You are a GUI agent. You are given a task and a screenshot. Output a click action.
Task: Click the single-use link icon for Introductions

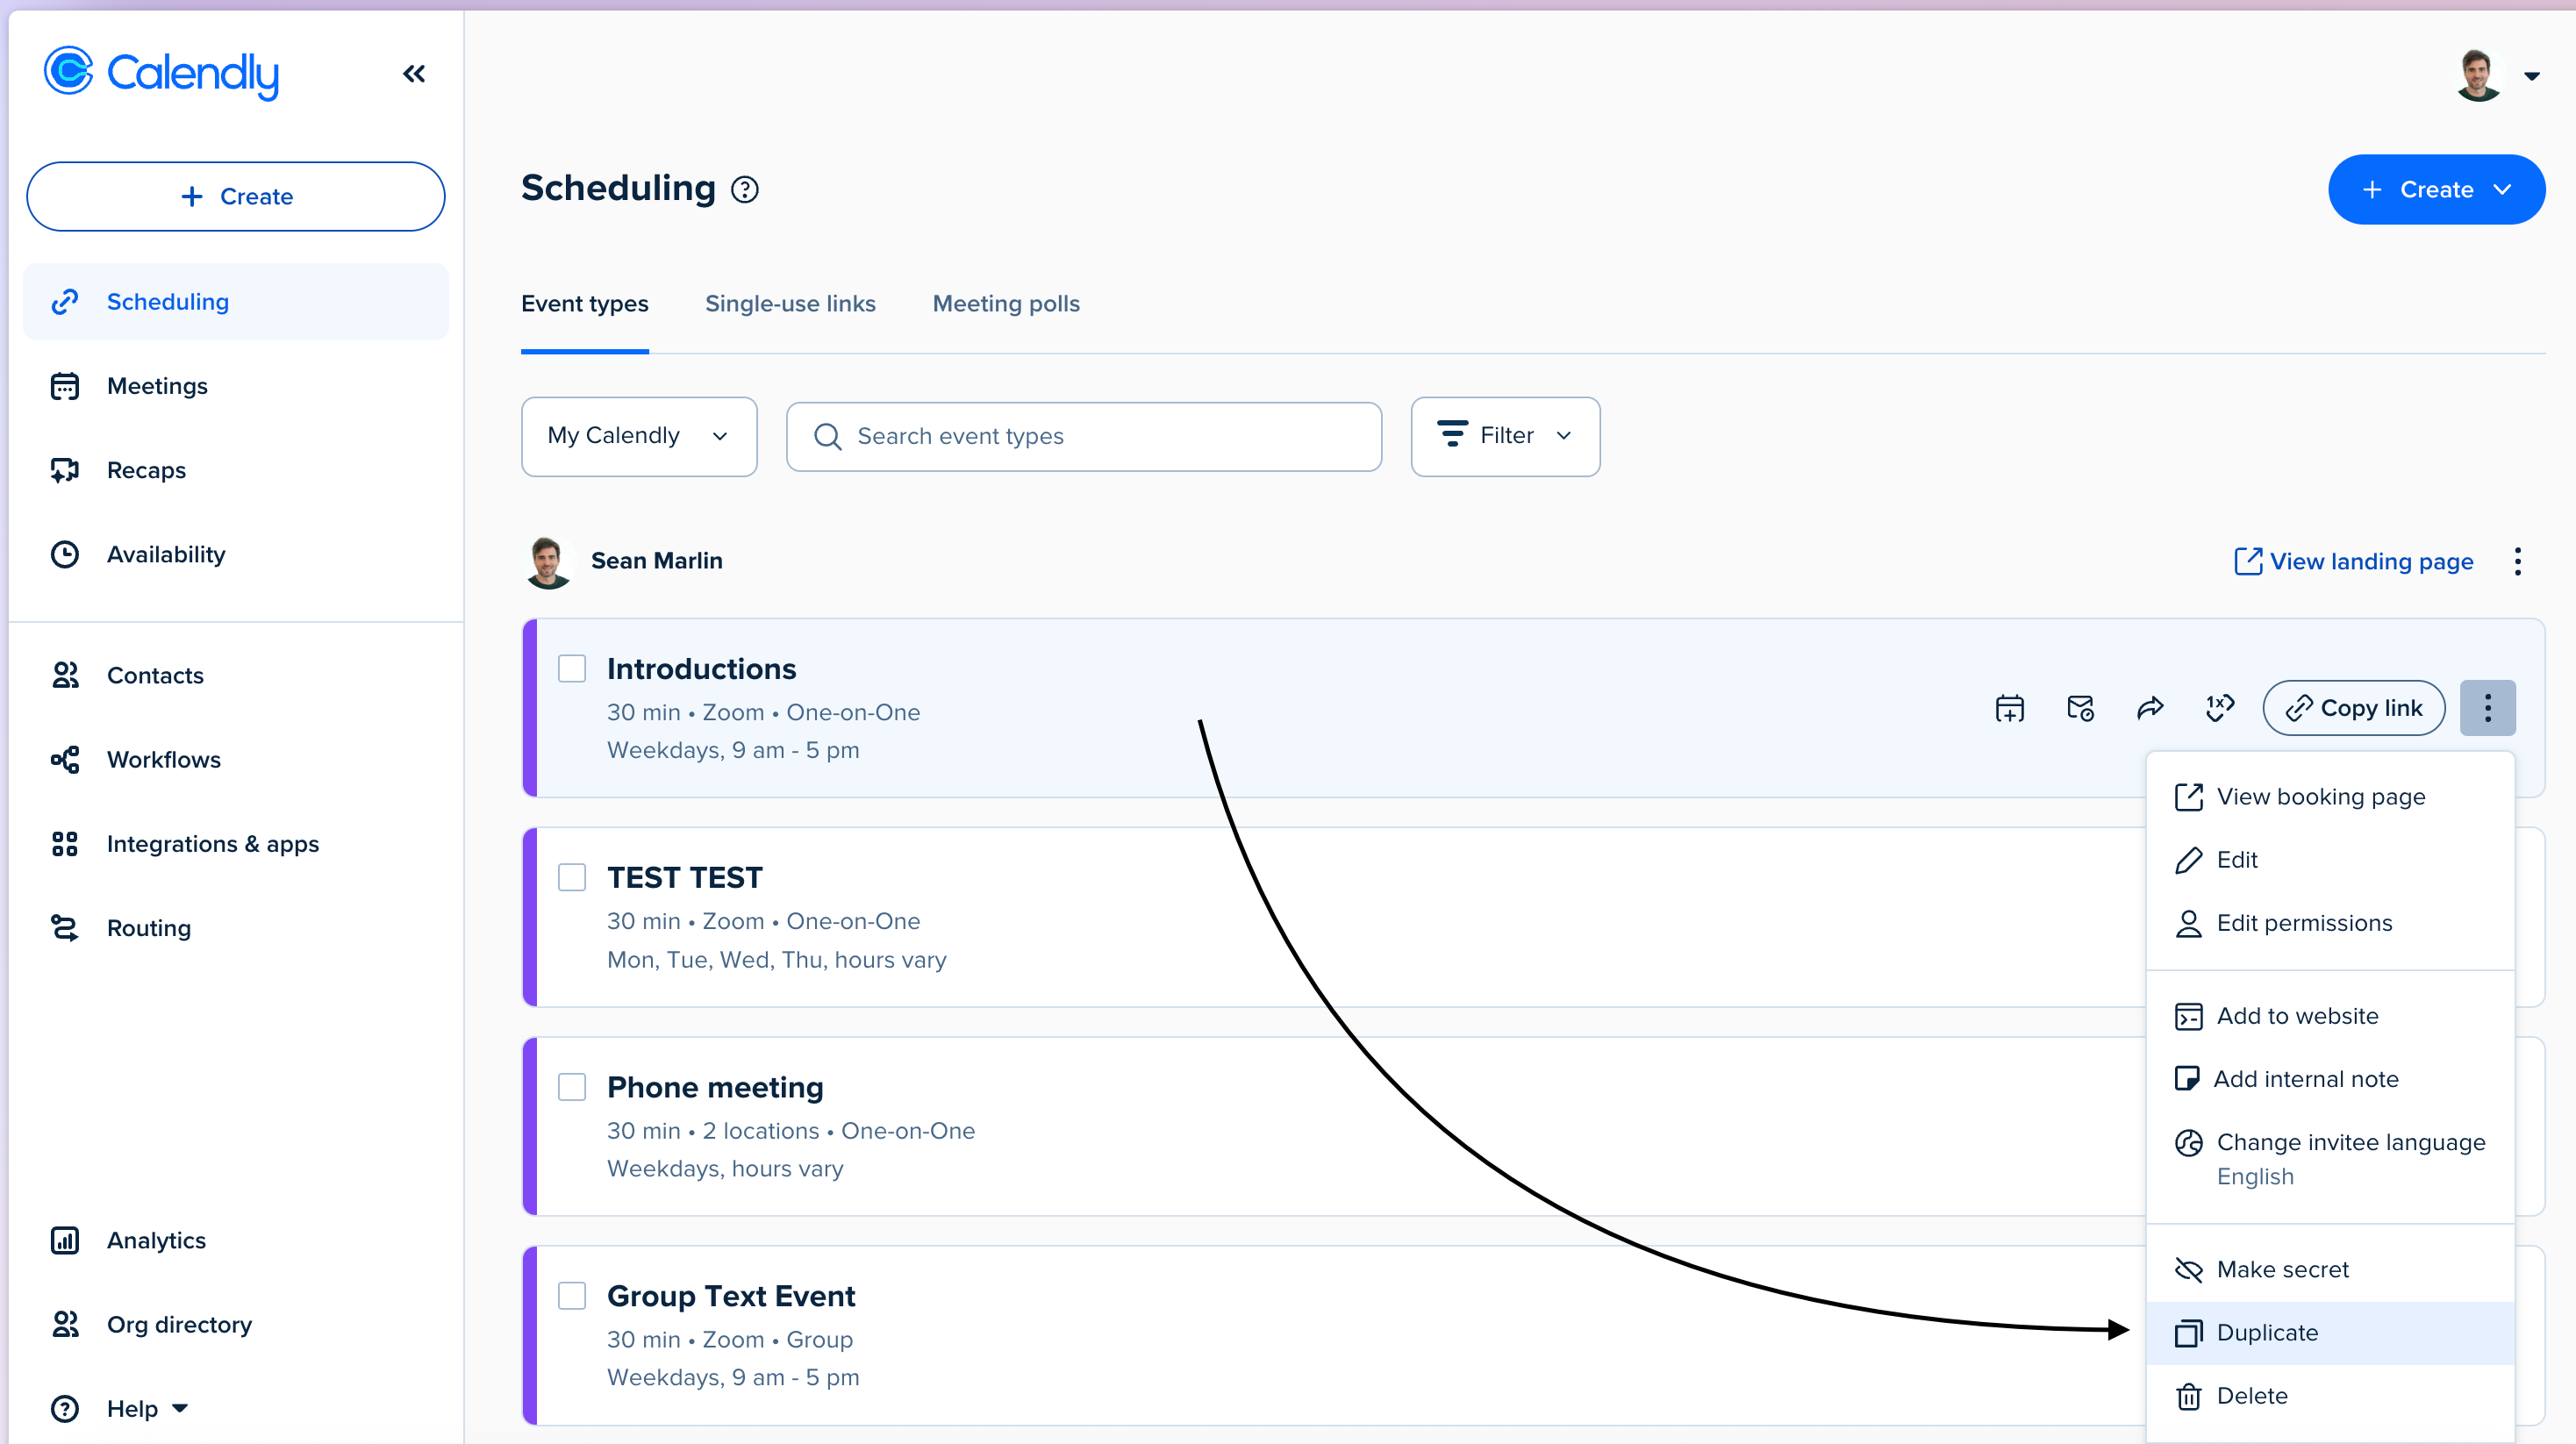2220,708
